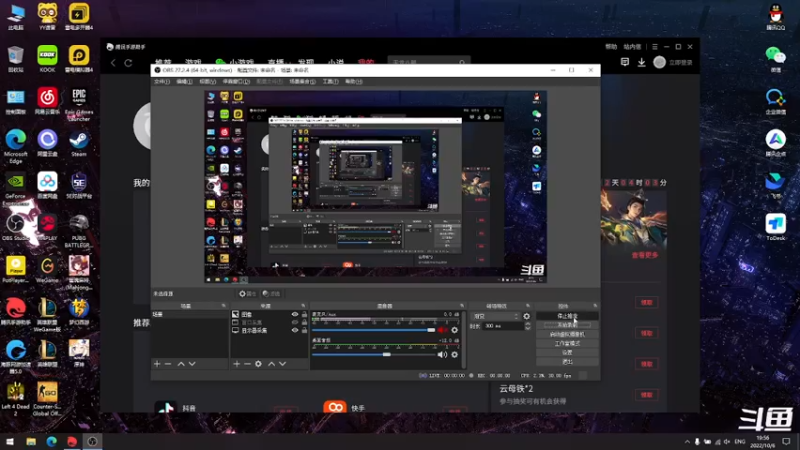Open hamburger menu in Tencent assistant title bar
Screen dimensions: 800x450
click(x=655, y=47)
